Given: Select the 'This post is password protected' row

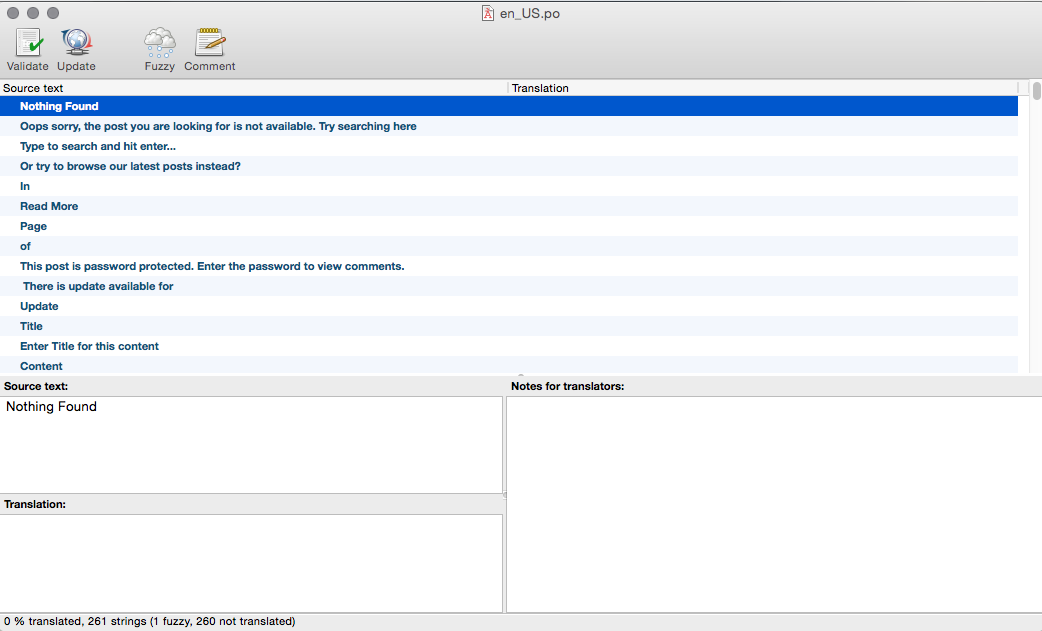Looking at the screenshot, I should tap(212, 266).
